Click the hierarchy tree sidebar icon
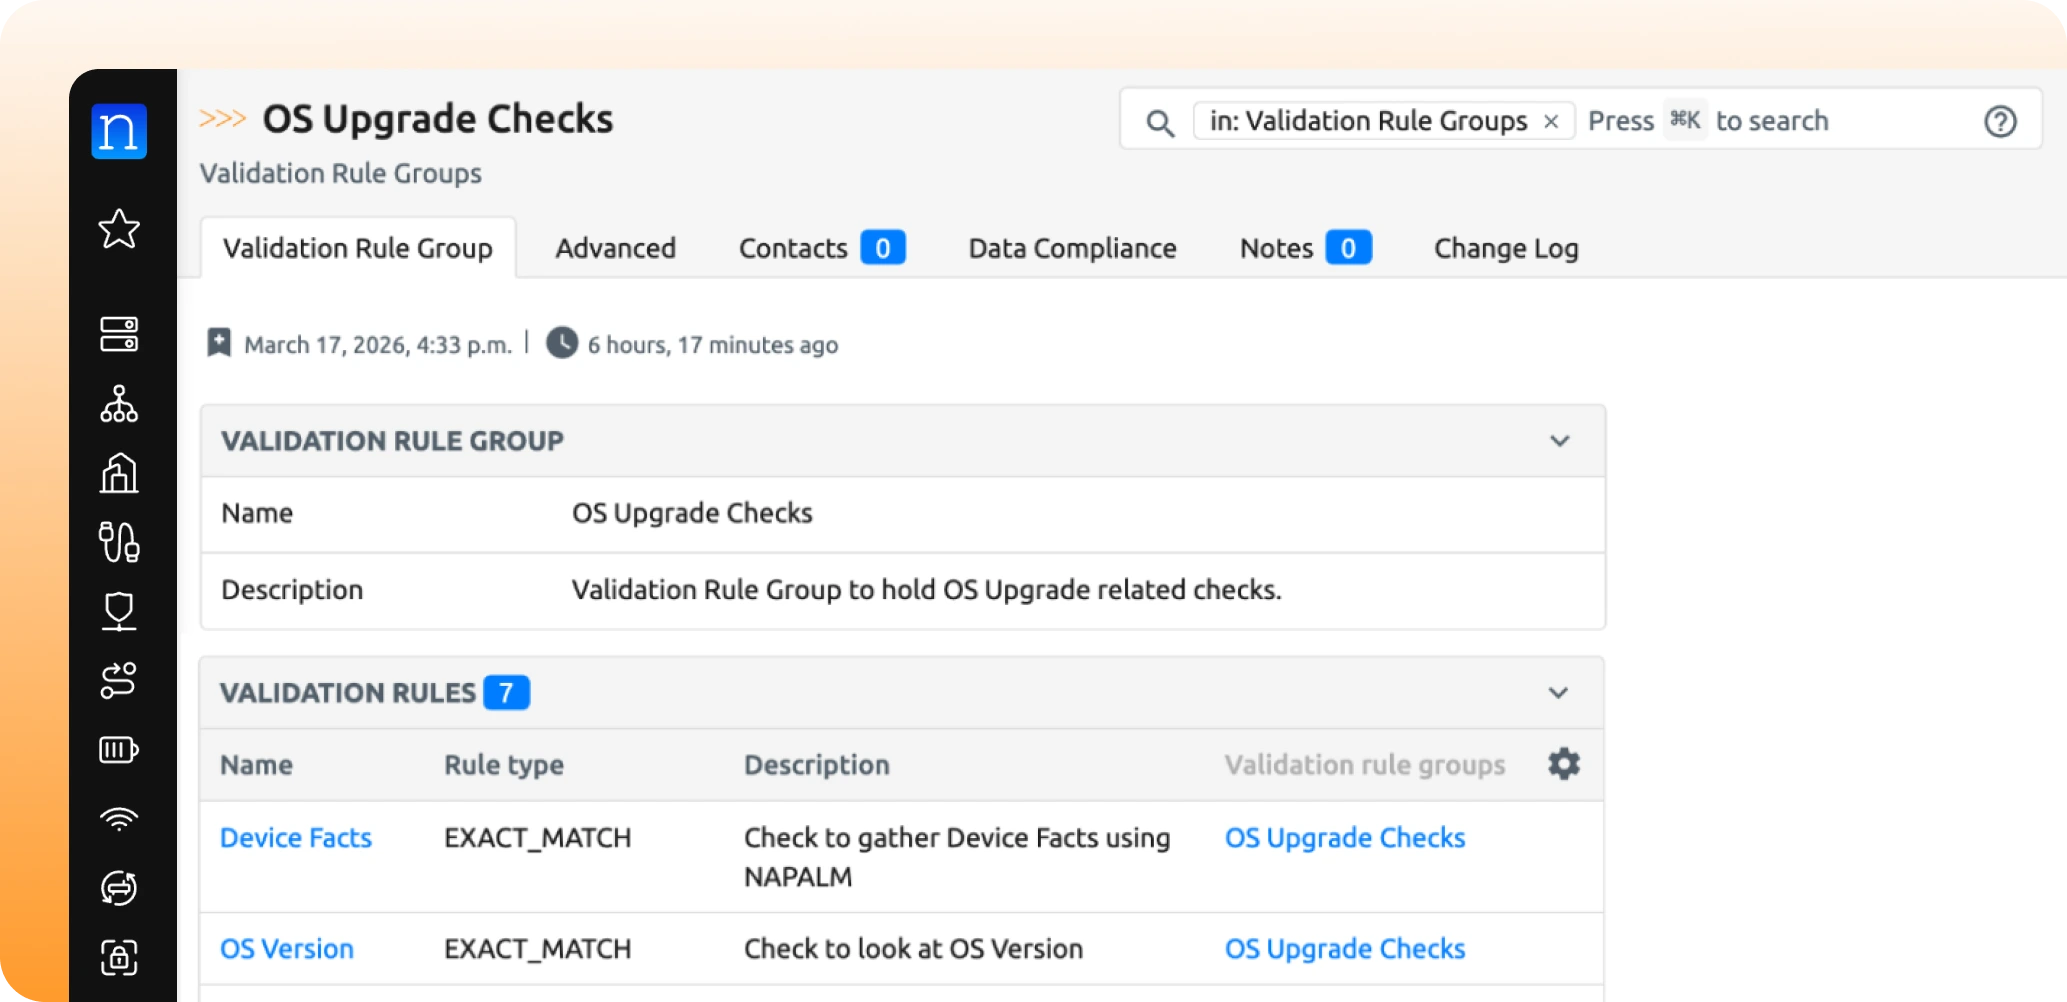The image size is (2067, 1002). coord(119,404)
